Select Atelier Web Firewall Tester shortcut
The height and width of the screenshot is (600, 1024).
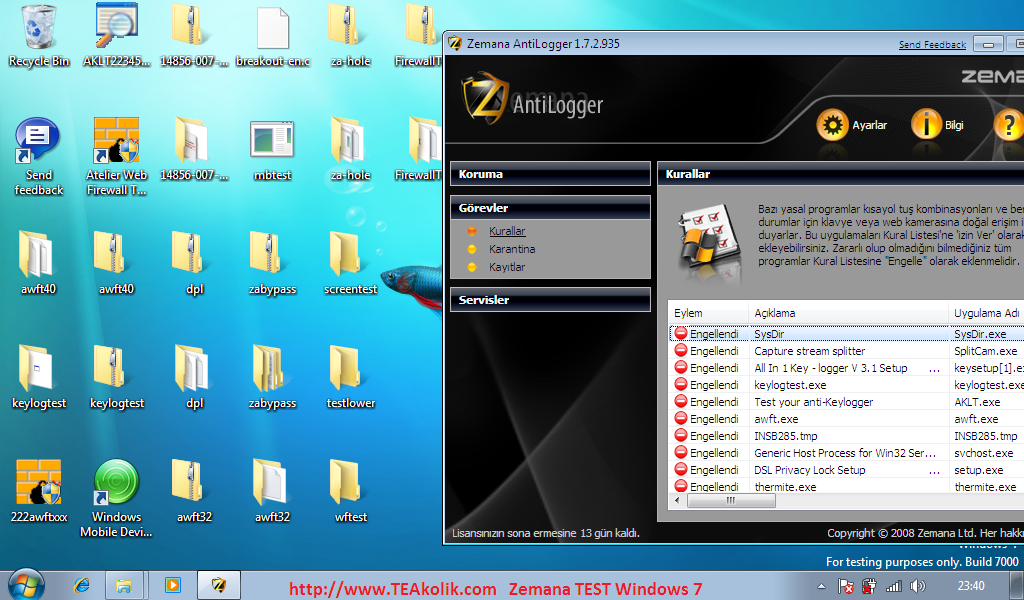(x=116, y=157)
